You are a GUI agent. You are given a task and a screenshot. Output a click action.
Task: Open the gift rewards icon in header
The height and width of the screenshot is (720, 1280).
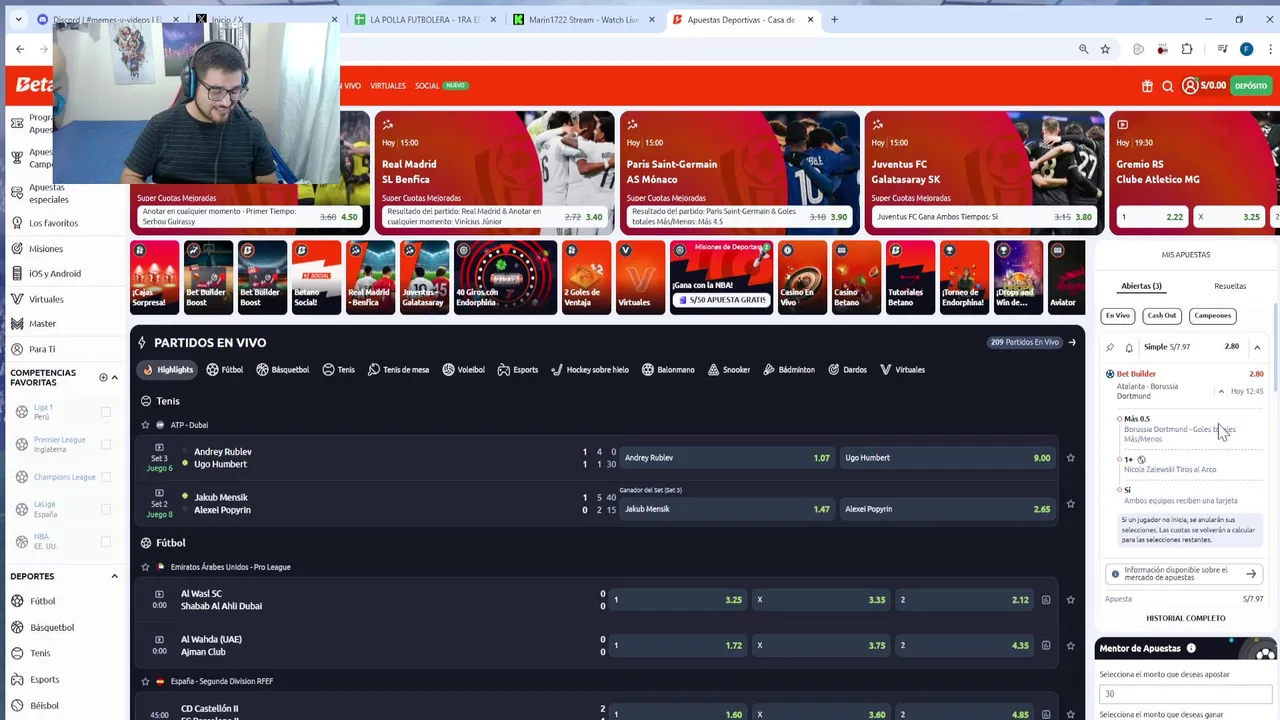coord(1147,86)
